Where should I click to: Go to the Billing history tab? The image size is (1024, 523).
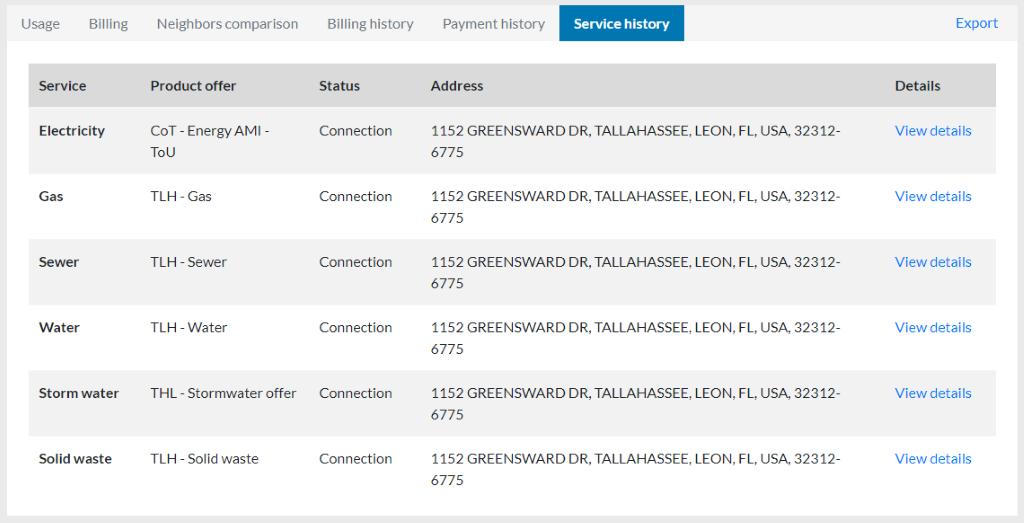click(x=370, y=24)
